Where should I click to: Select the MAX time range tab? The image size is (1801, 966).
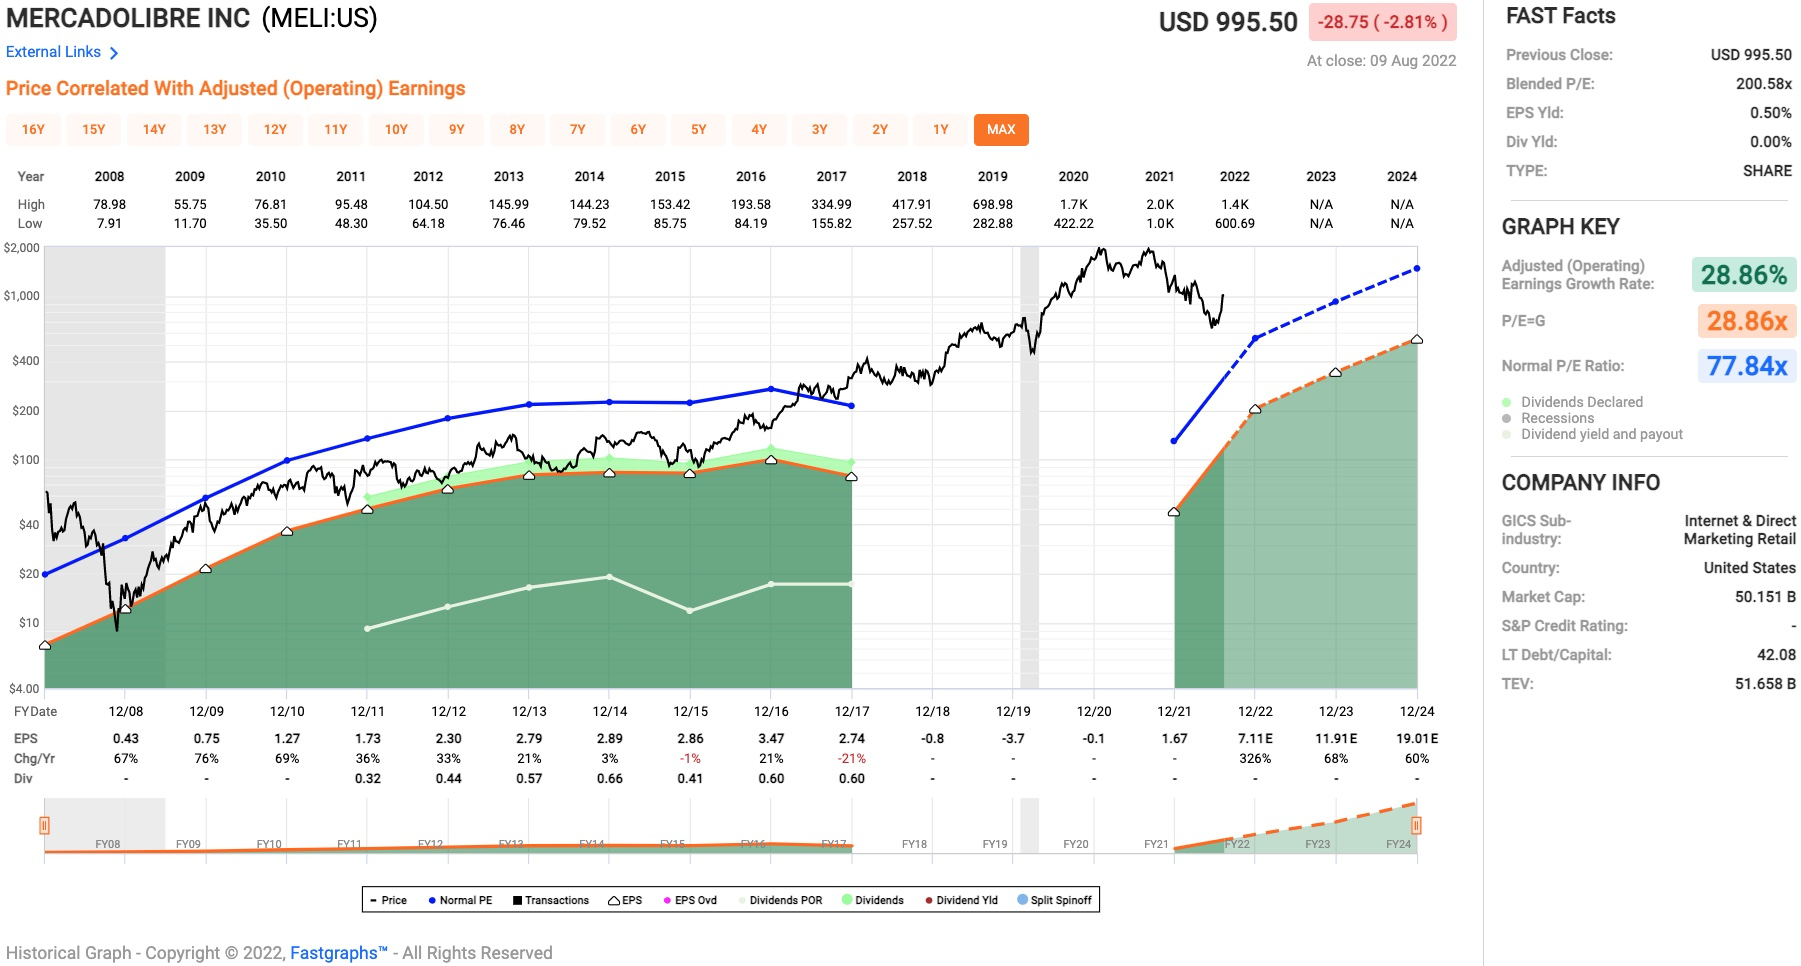(1000, 130)
